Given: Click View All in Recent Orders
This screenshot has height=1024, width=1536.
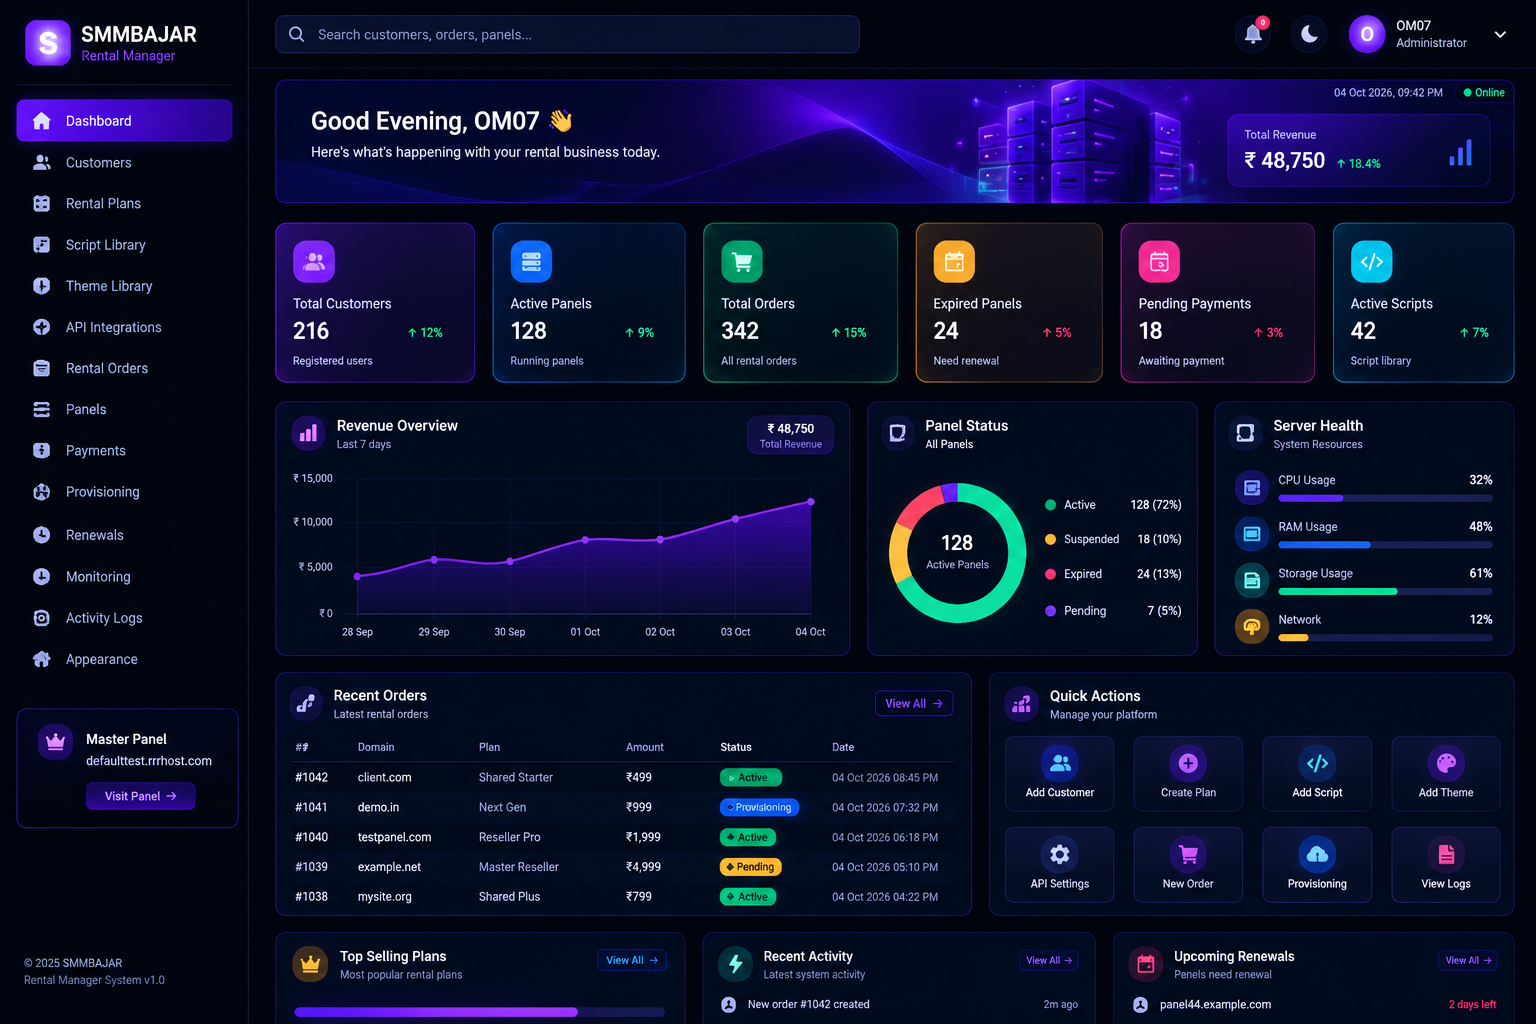Looking at the screenshot, I should [914, 704].
